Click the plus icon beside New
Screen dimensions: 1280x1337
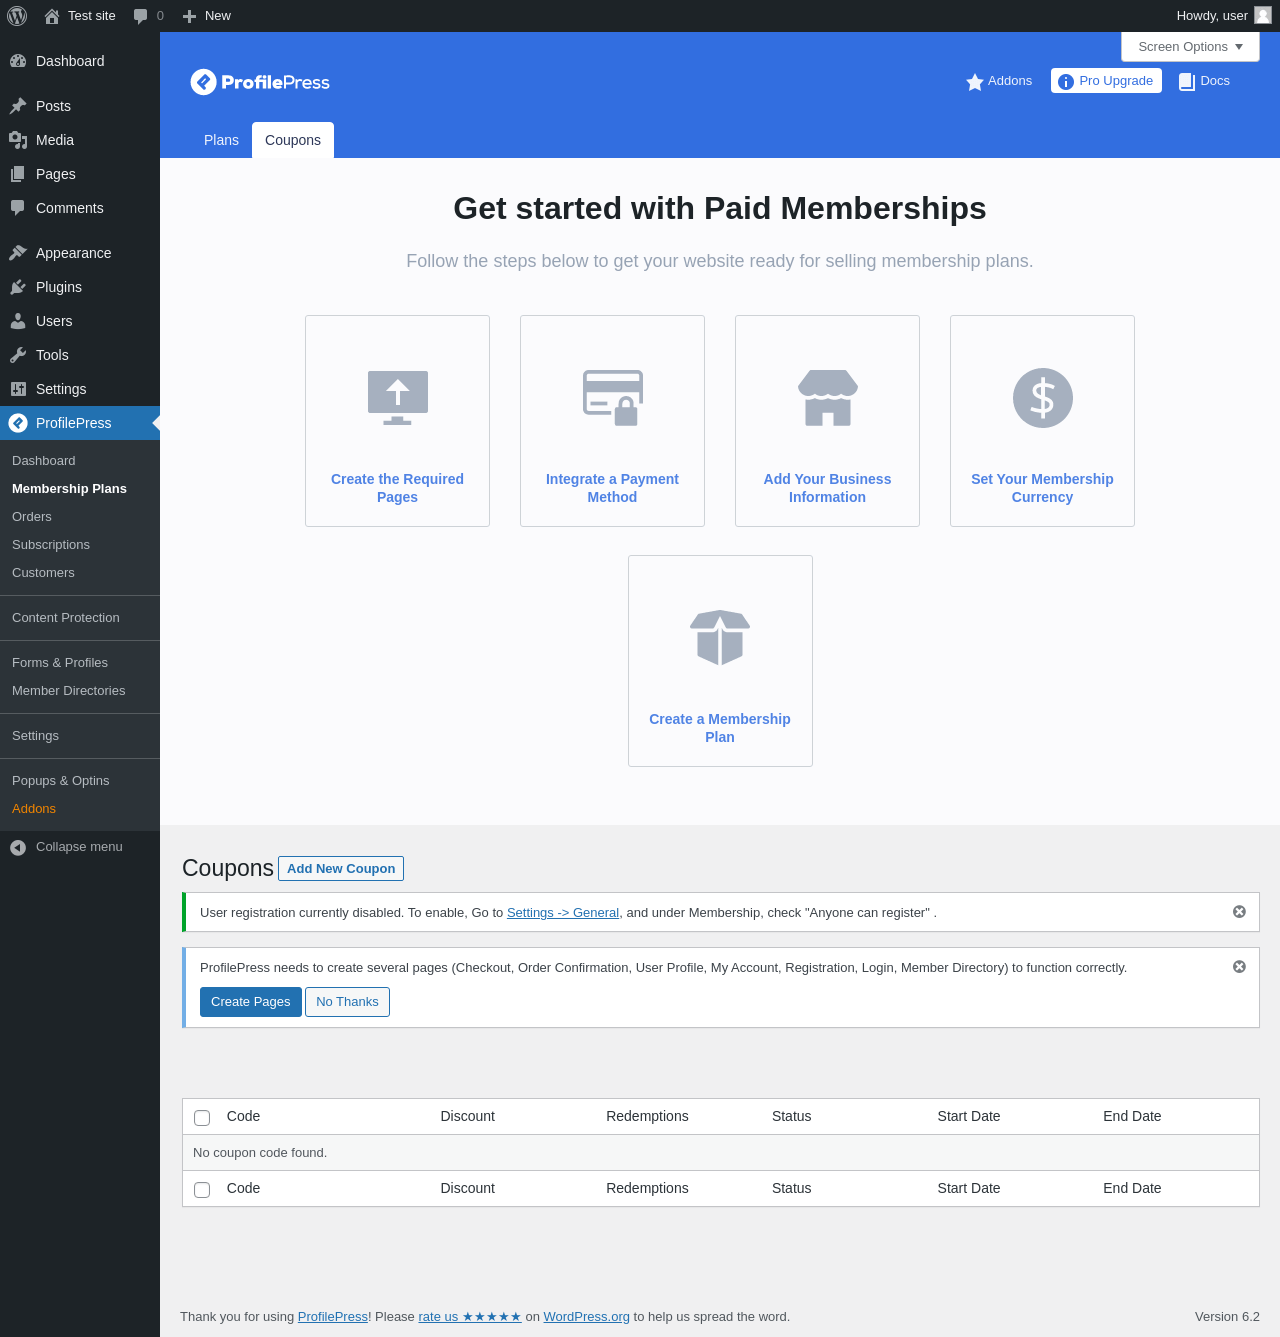(189, 16)
